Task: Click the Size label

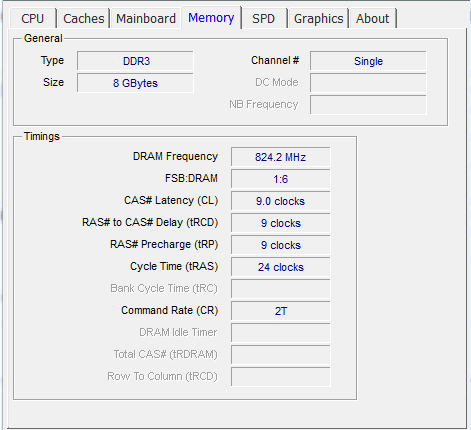Action: point(53,82)
